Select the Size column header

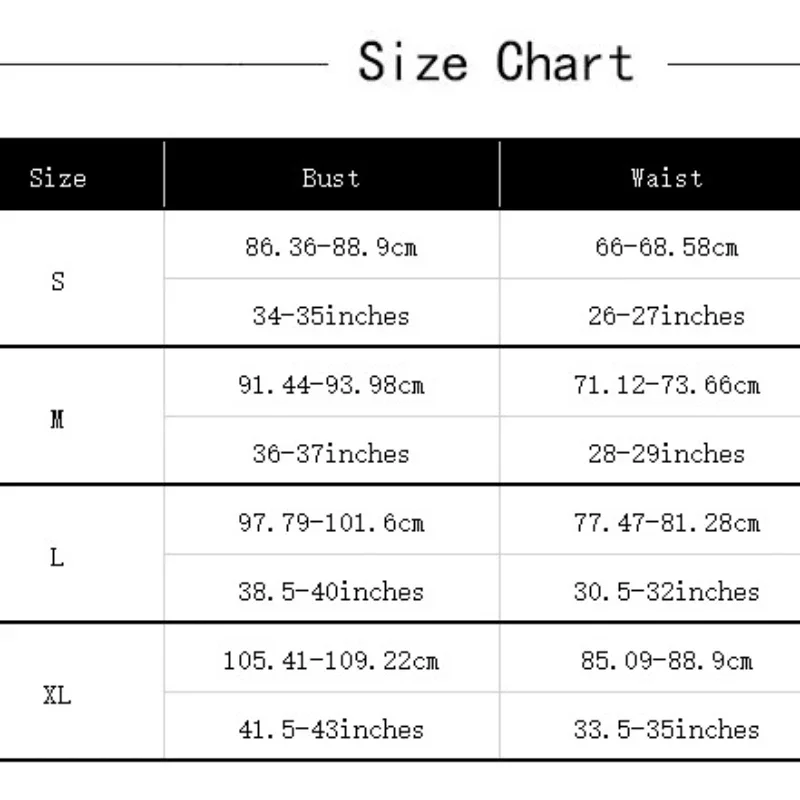click(x=58, y=178)
